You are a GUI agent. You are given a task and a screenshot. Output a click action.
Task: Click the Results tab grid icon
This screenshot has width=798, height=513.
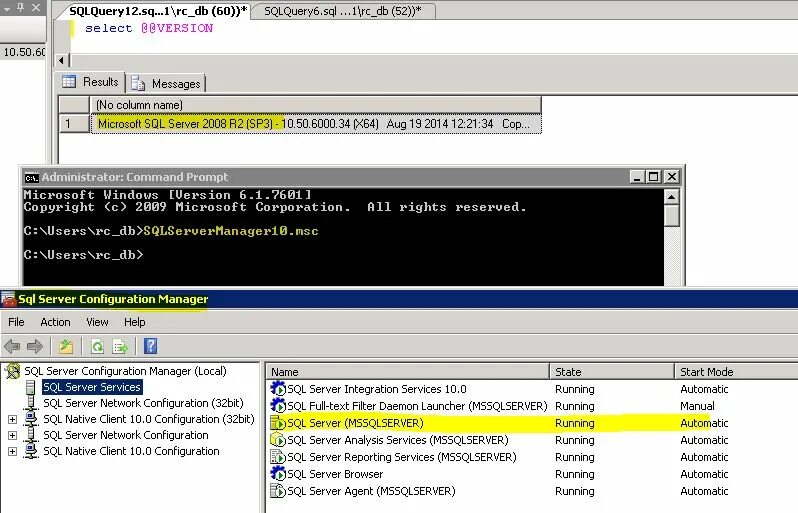69,81
